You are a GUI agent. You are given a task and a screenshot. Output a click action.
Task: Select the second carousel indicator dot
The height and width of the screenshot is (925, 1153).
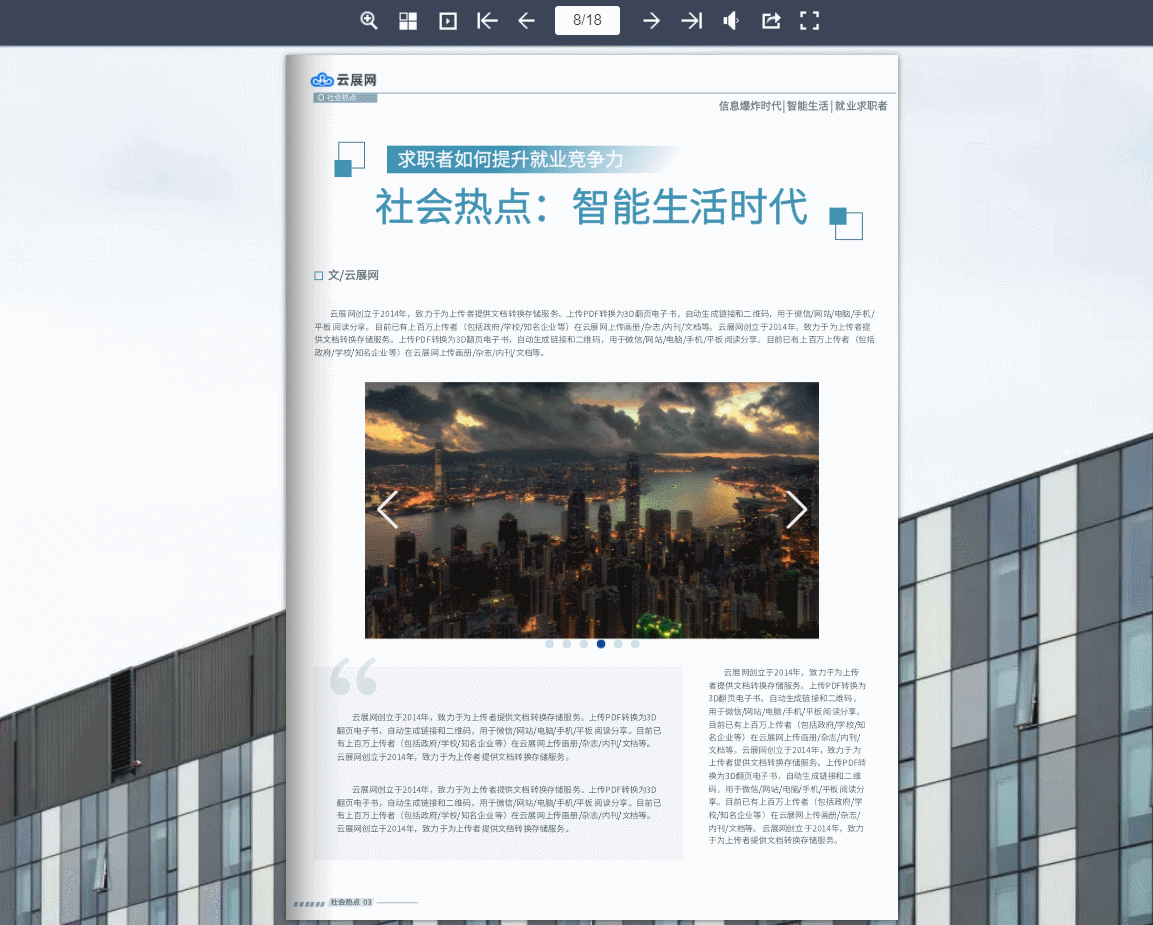coord(566,644)
